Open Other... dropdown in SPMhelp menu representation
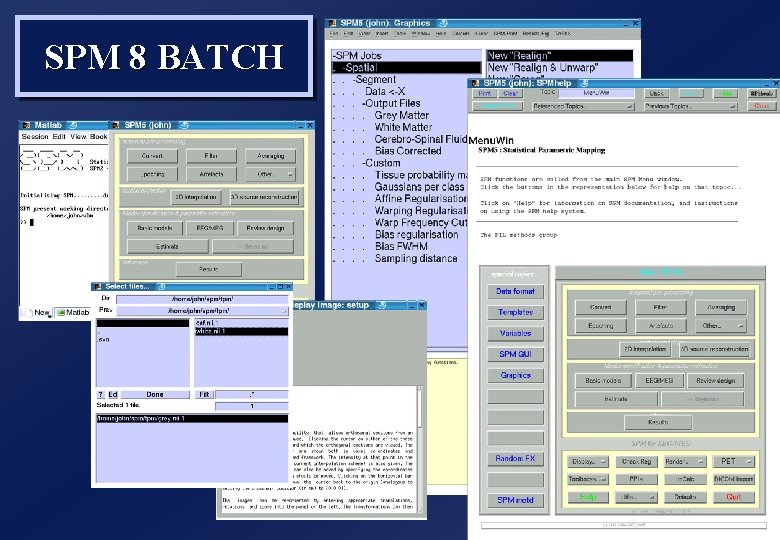The image size is (780, 540). pos(721,326)
